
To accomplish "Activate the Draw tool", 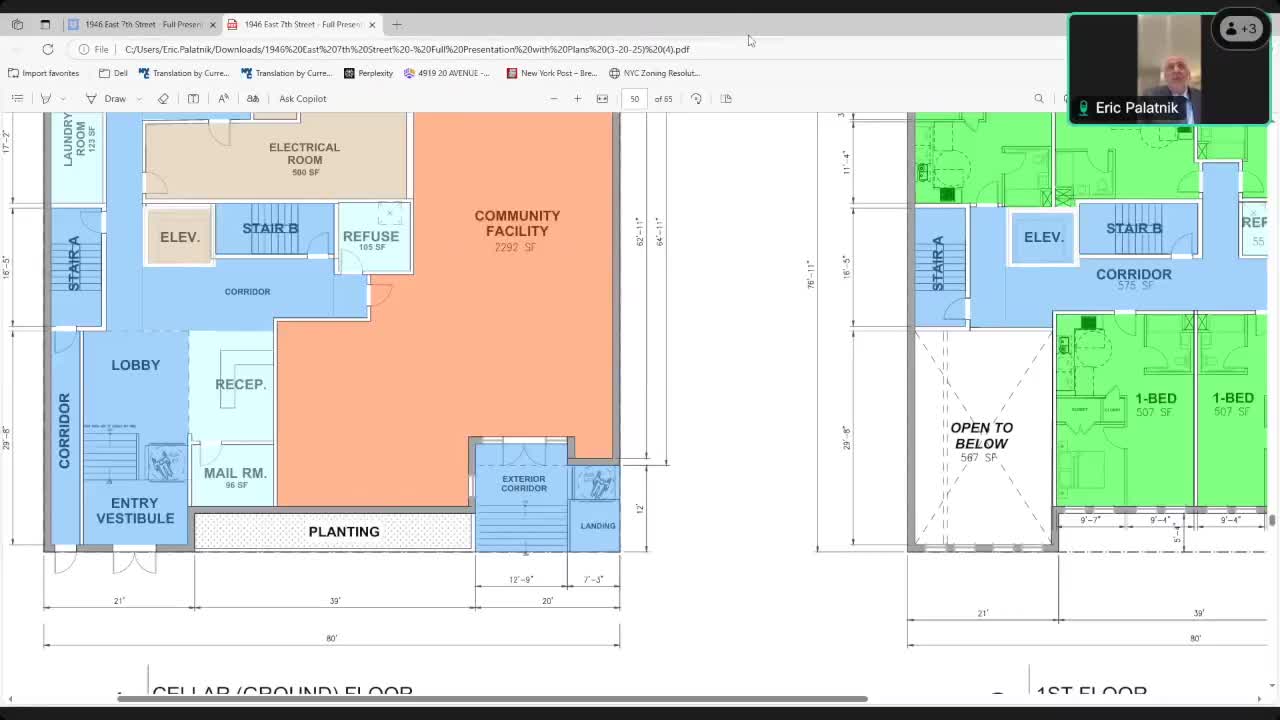I will [106, 98].
